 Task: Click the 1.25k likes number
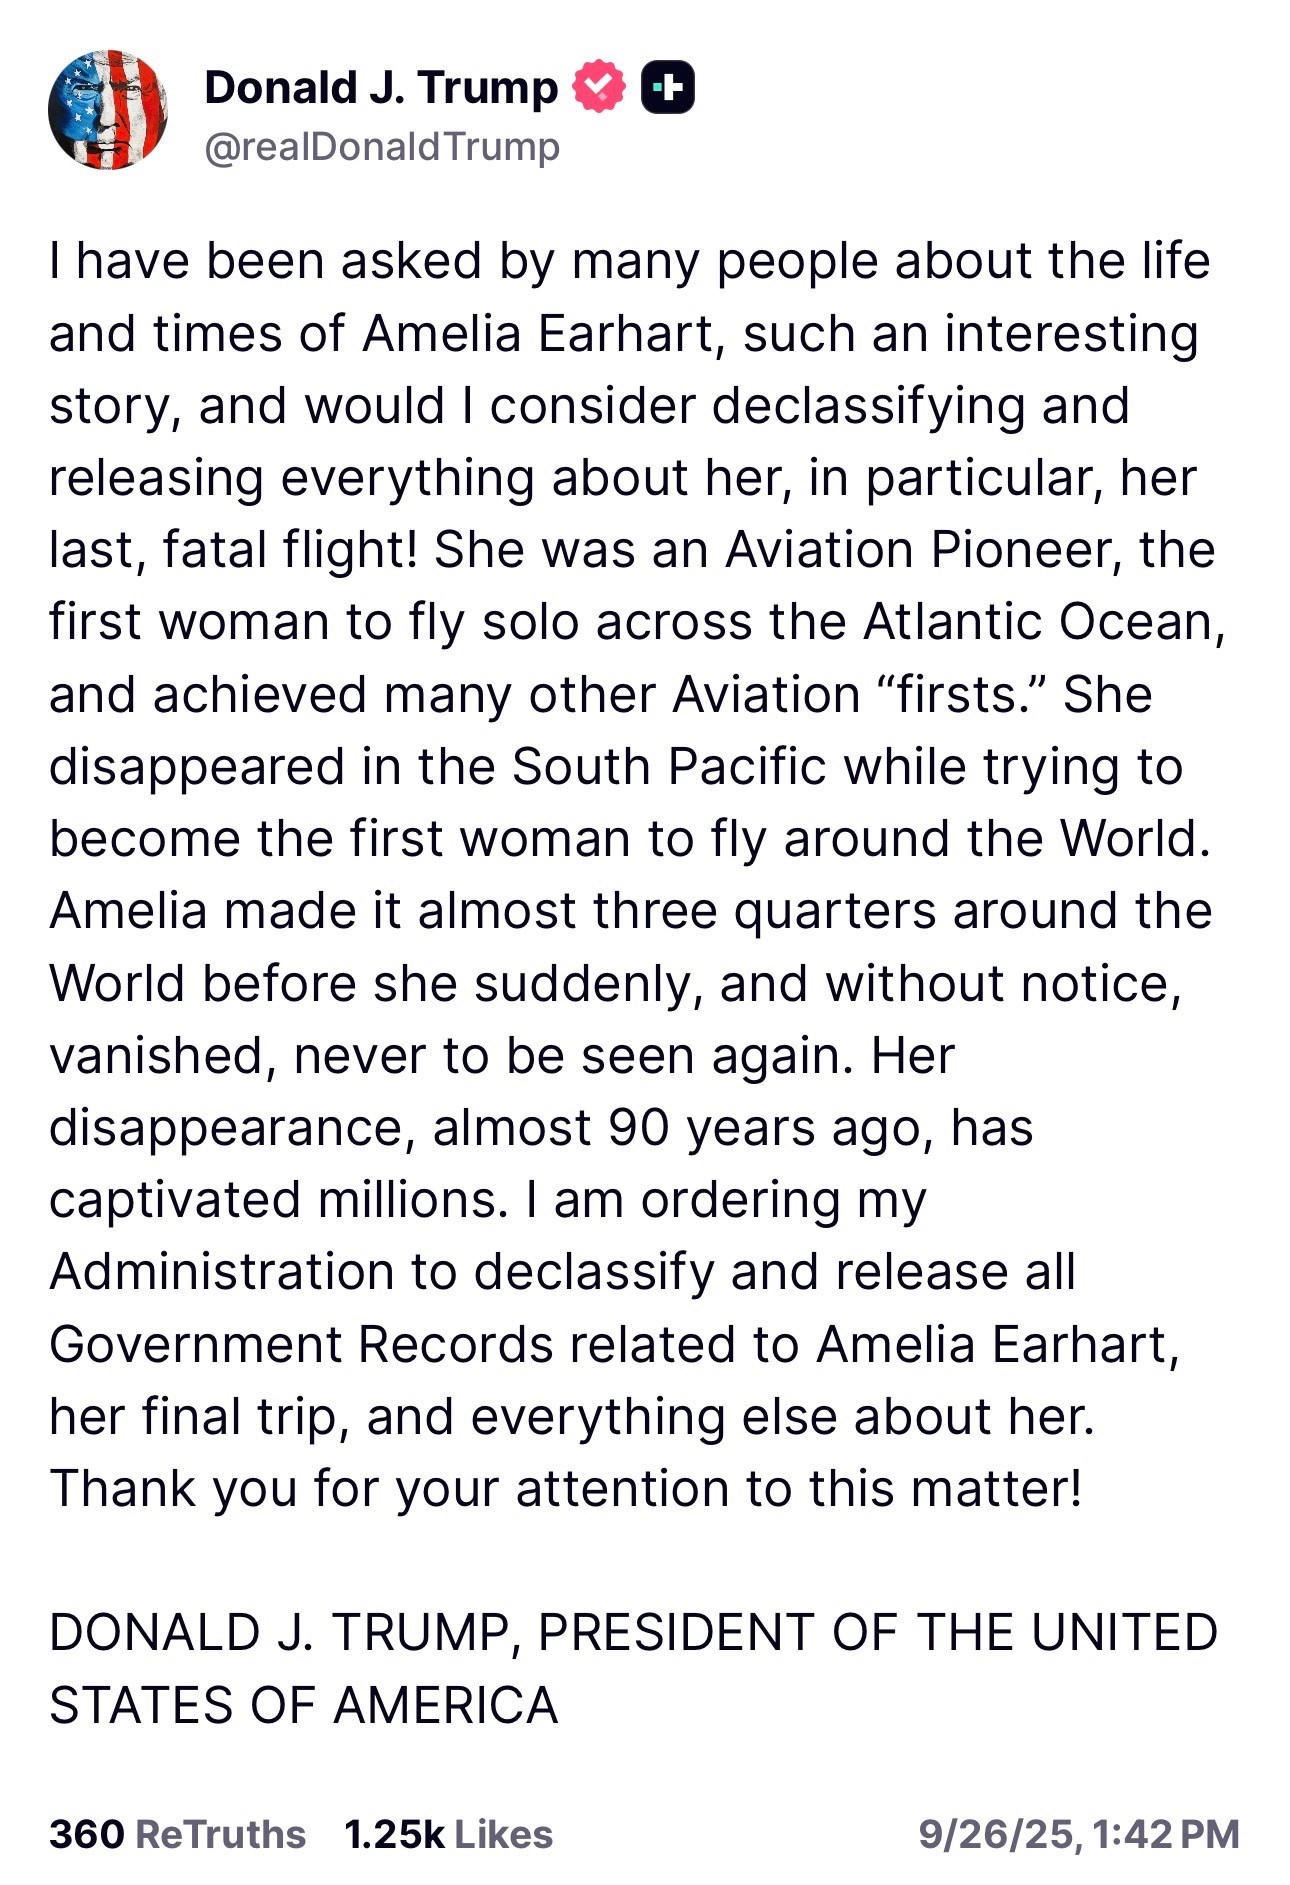394,1834
